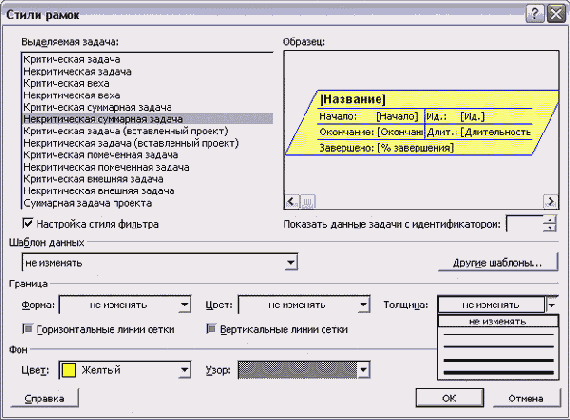Click the preview scrollbar thumb

(308, 201)
